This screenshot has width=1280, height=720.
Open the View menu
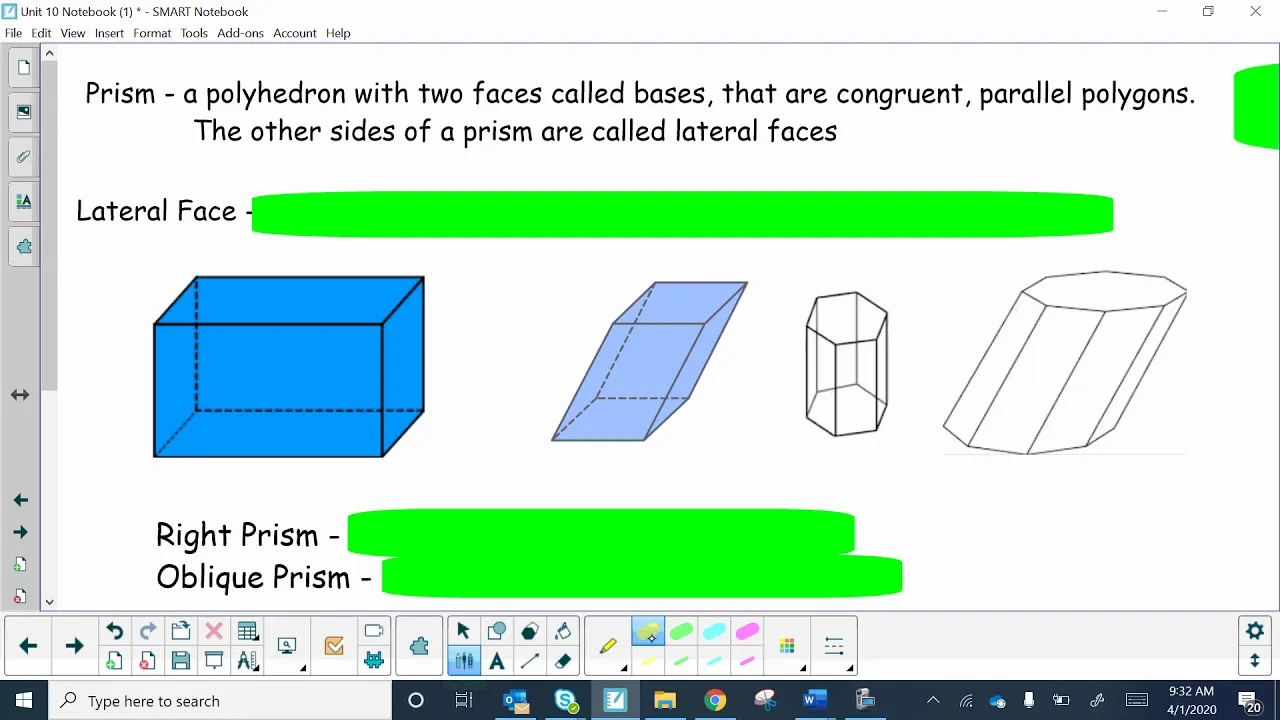point(73,33)
